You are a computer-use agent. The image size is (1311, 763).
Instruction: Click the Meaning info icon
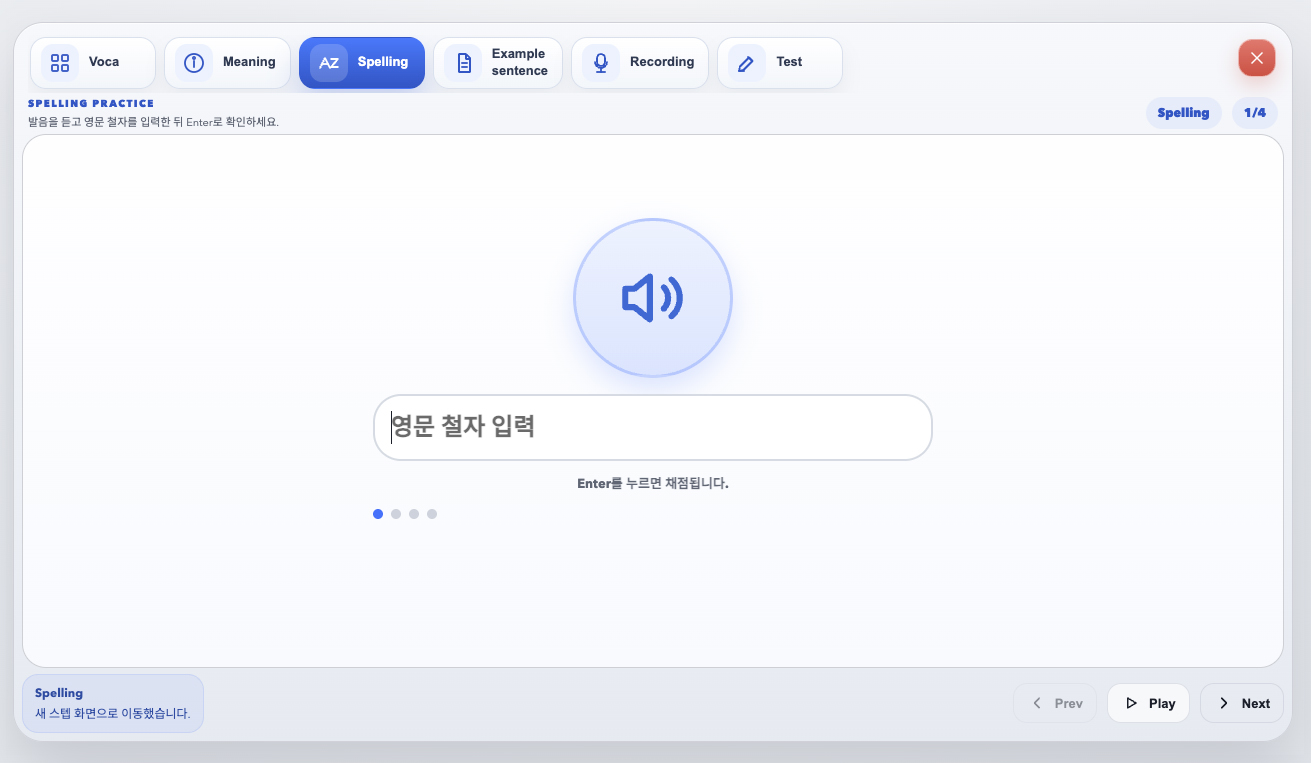point(194,63)
